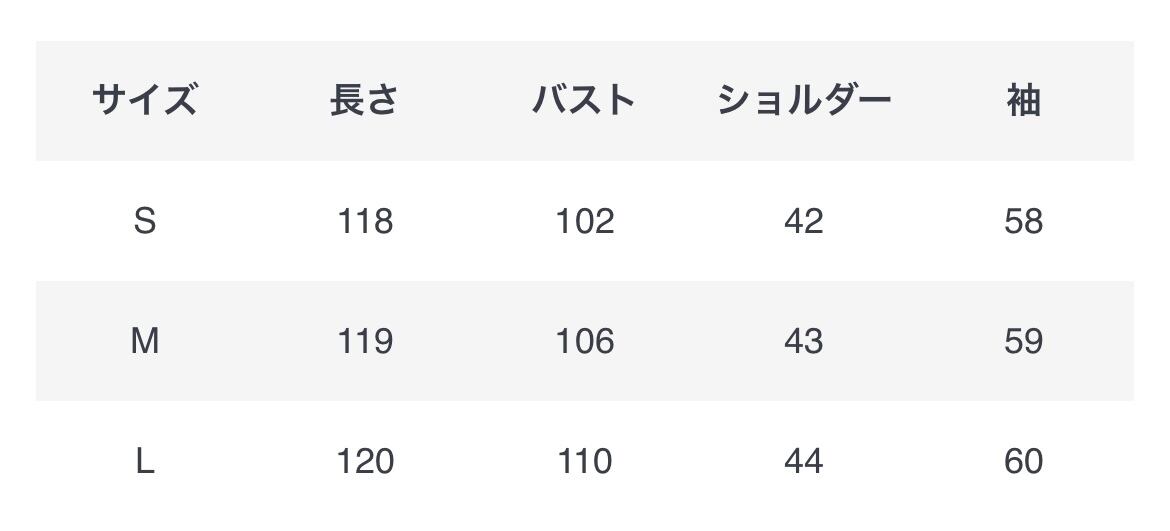
Task: Click the ショルダー column header
Action: click(804, 101)
